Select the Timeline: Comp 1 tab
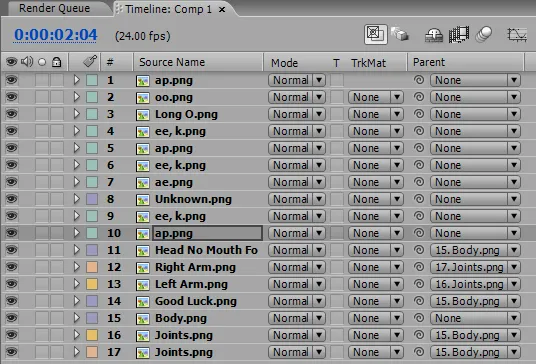 [168, 9]
